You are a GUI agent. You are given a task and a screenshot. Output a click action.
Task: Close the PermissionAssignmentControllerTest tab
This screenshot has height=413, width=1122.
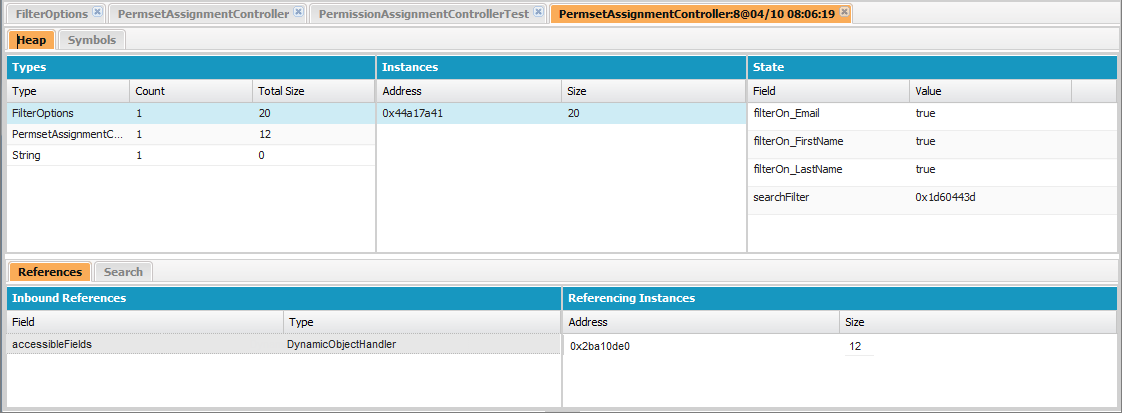click(x=538, y=13)
